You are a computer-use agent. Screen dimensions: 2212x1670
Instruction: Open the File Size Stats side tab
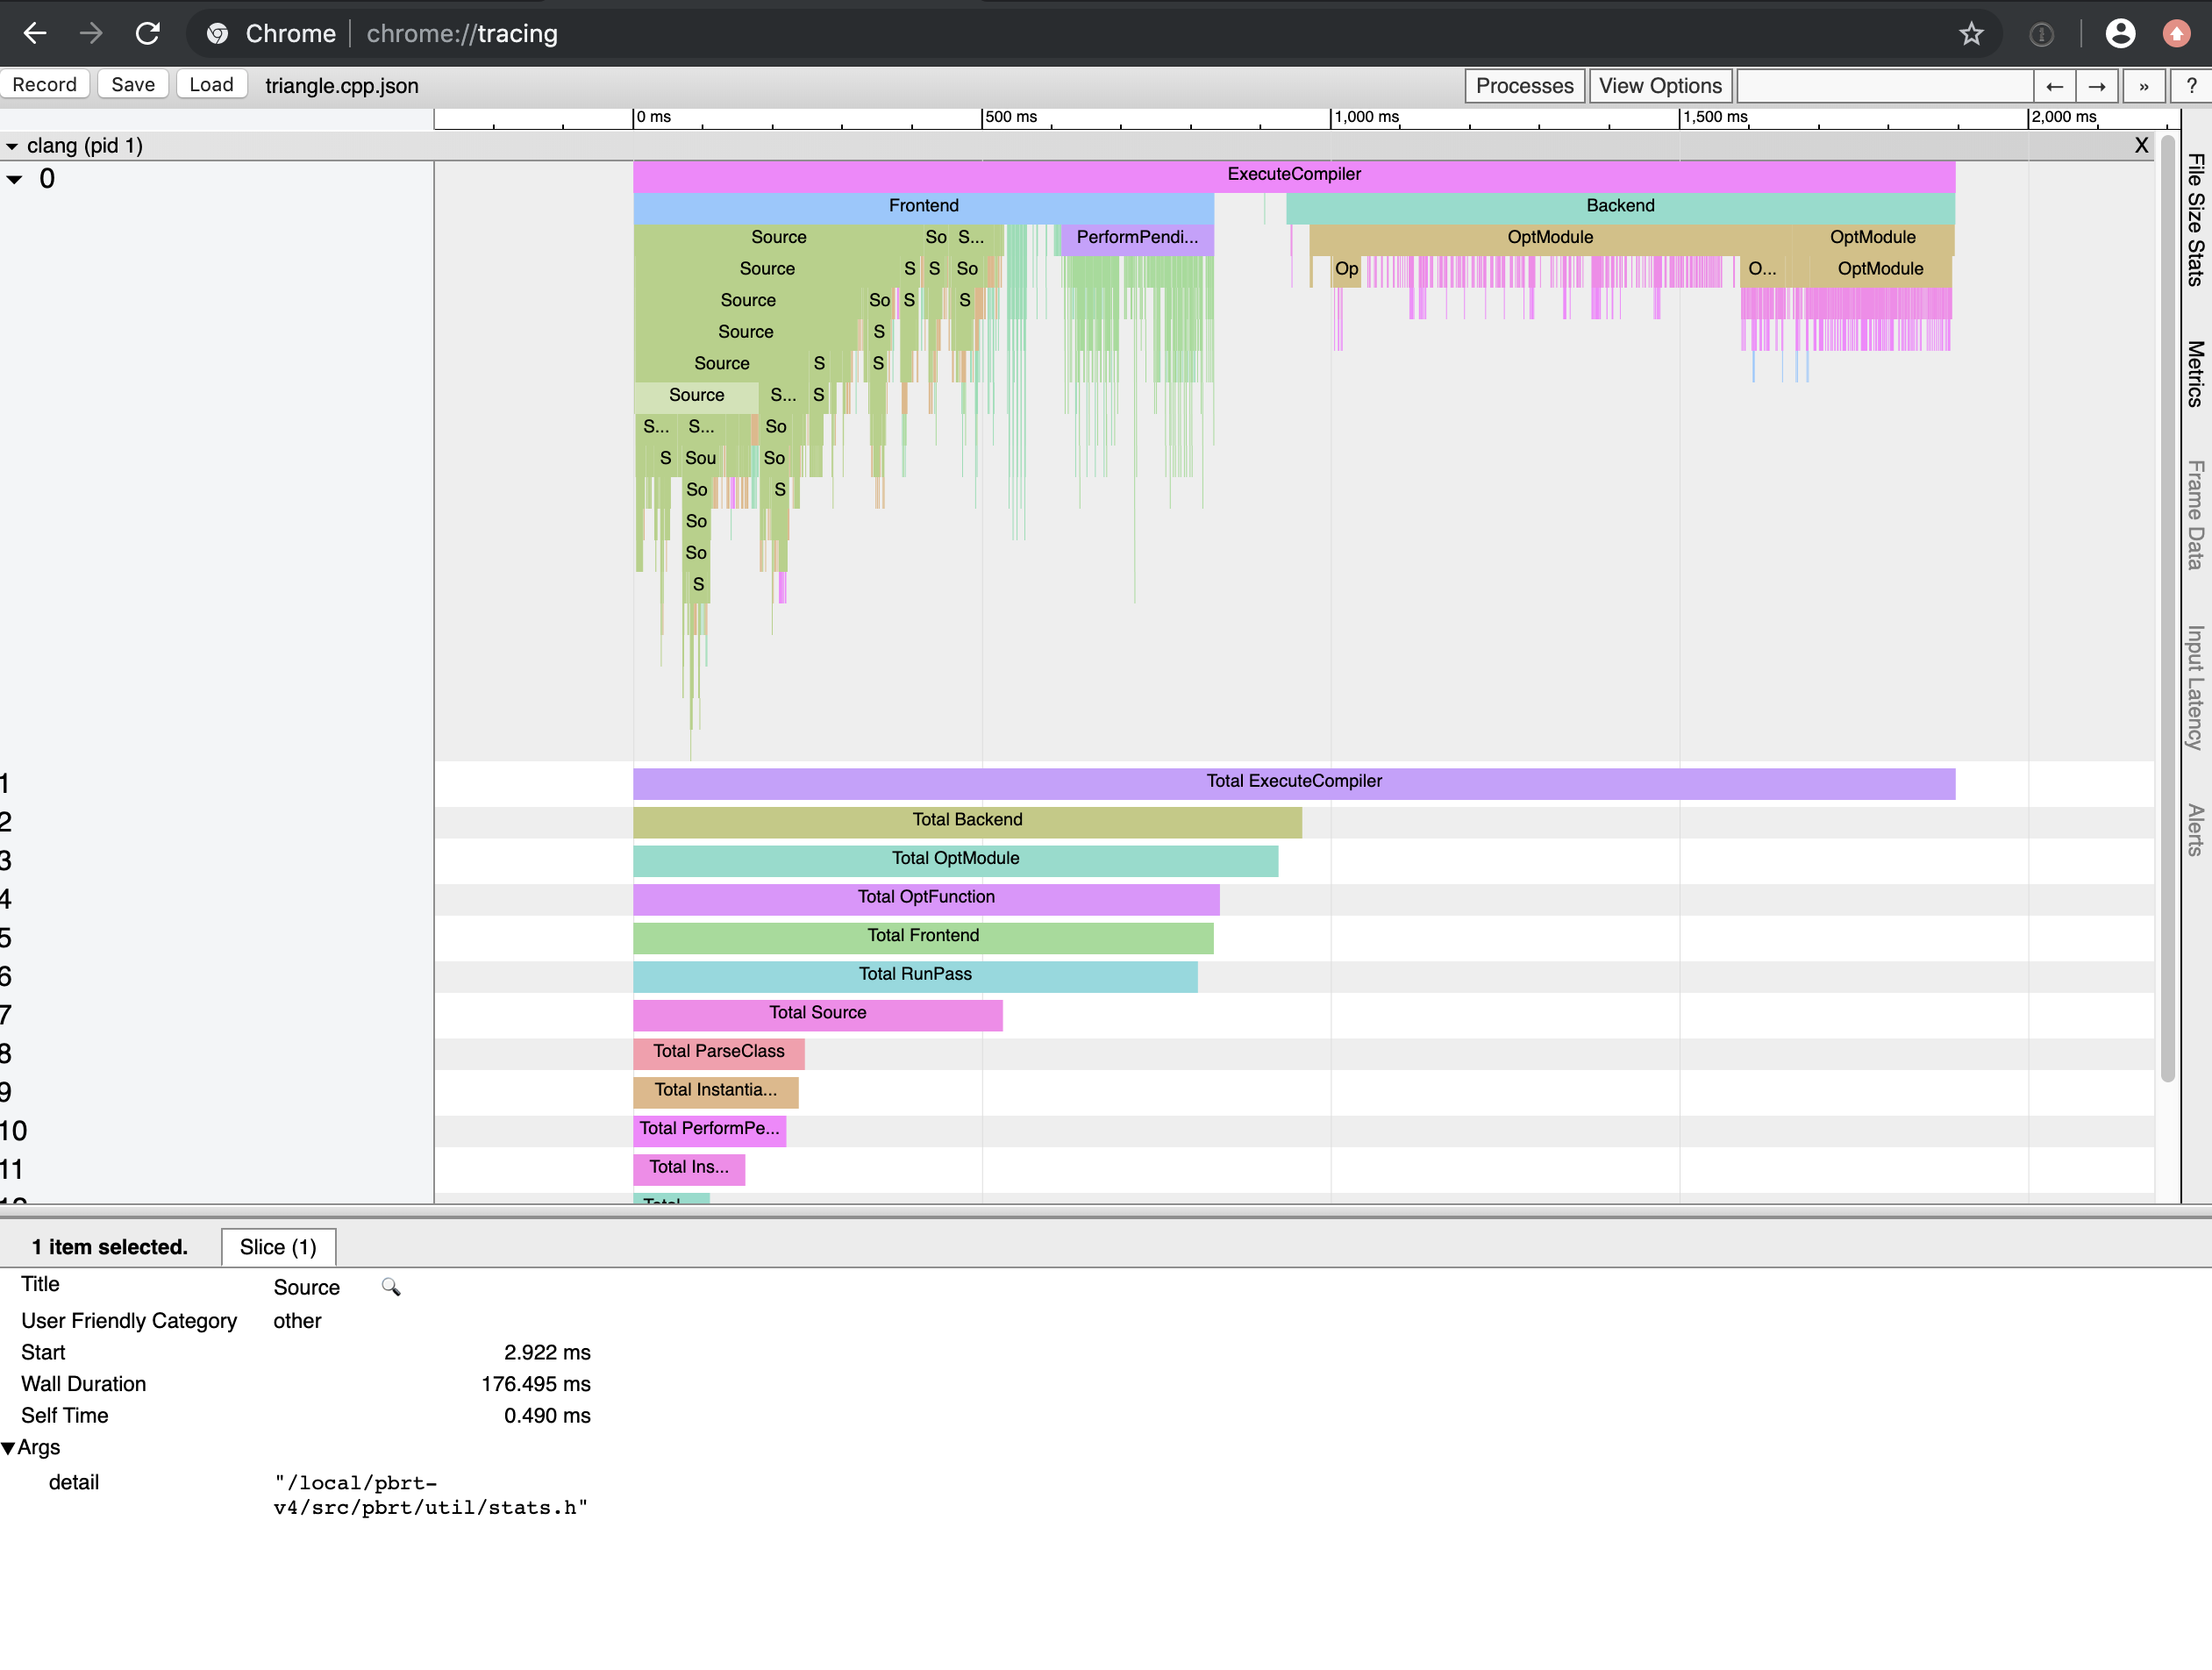(2196, 220)
